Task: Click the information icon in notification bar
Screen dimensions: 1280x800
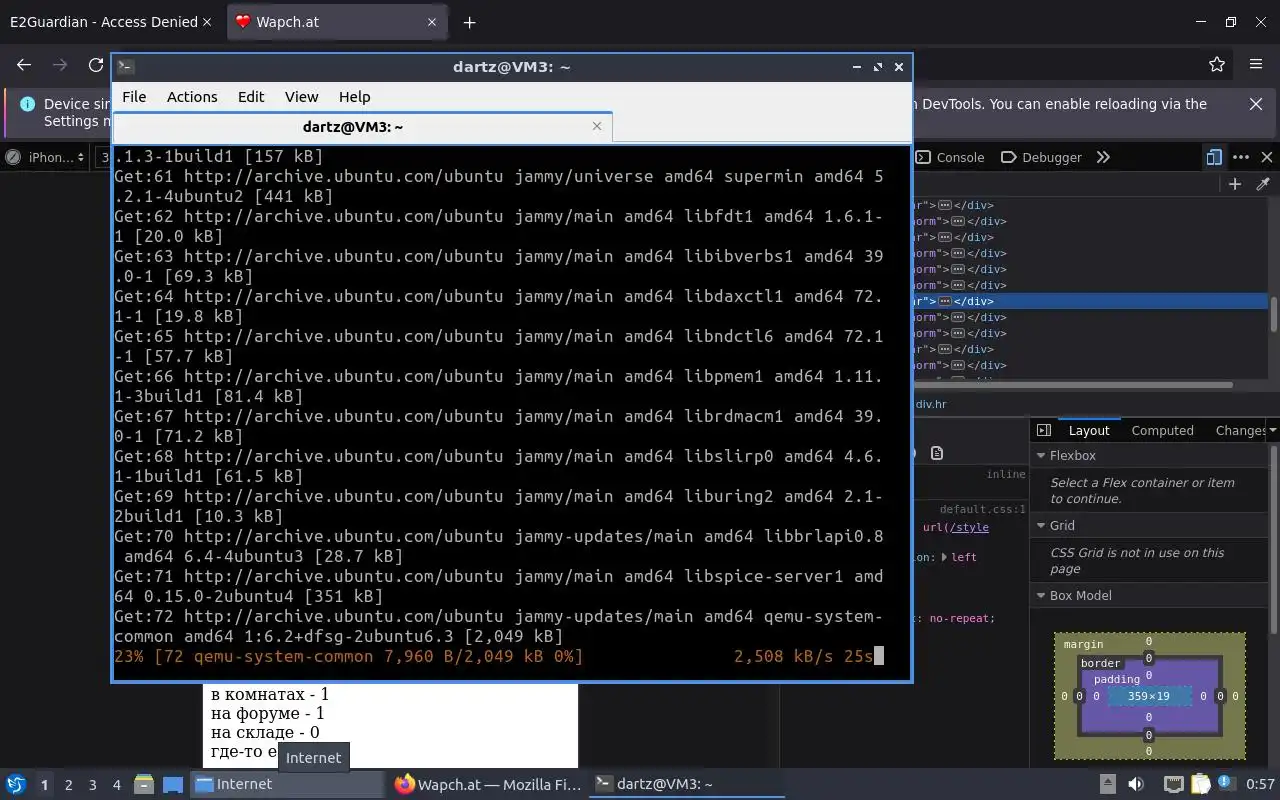Action: click(26, 104)
